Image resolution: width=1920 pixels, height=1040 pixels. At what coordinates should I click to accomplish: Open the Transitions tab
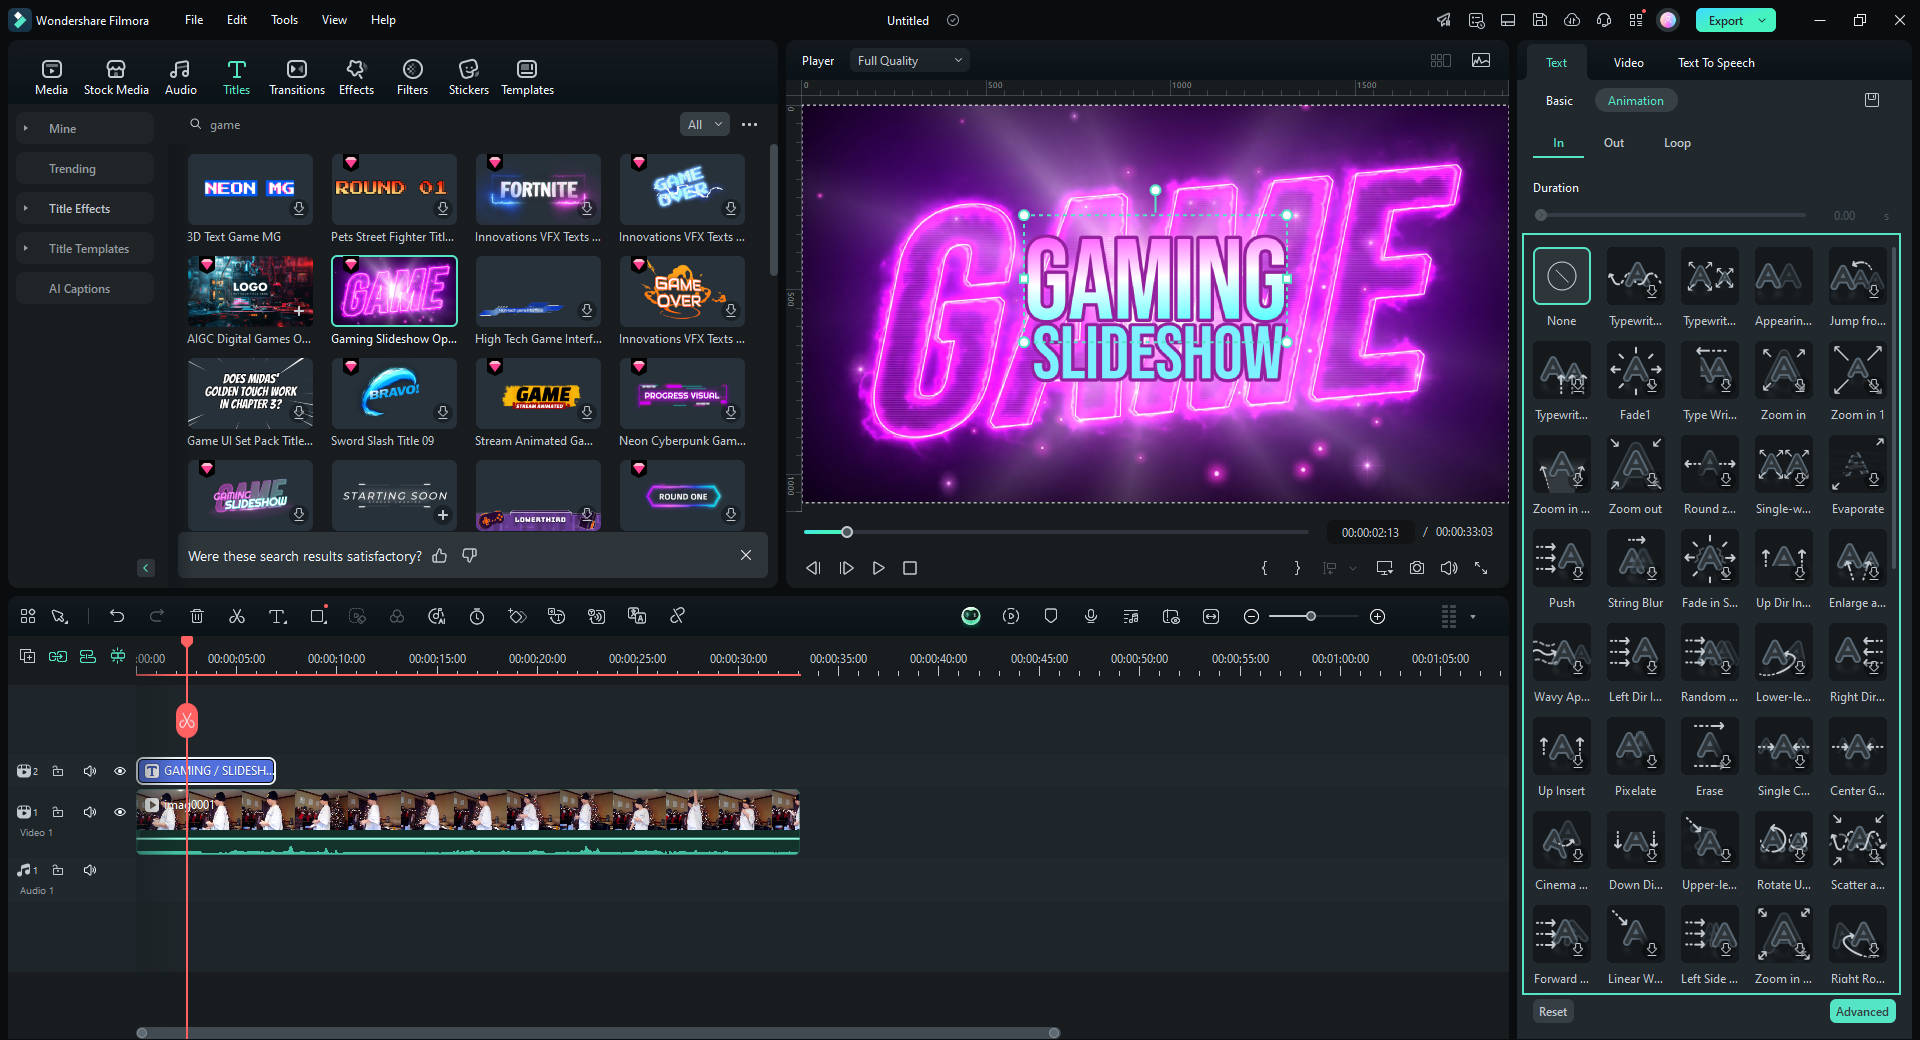297,77
